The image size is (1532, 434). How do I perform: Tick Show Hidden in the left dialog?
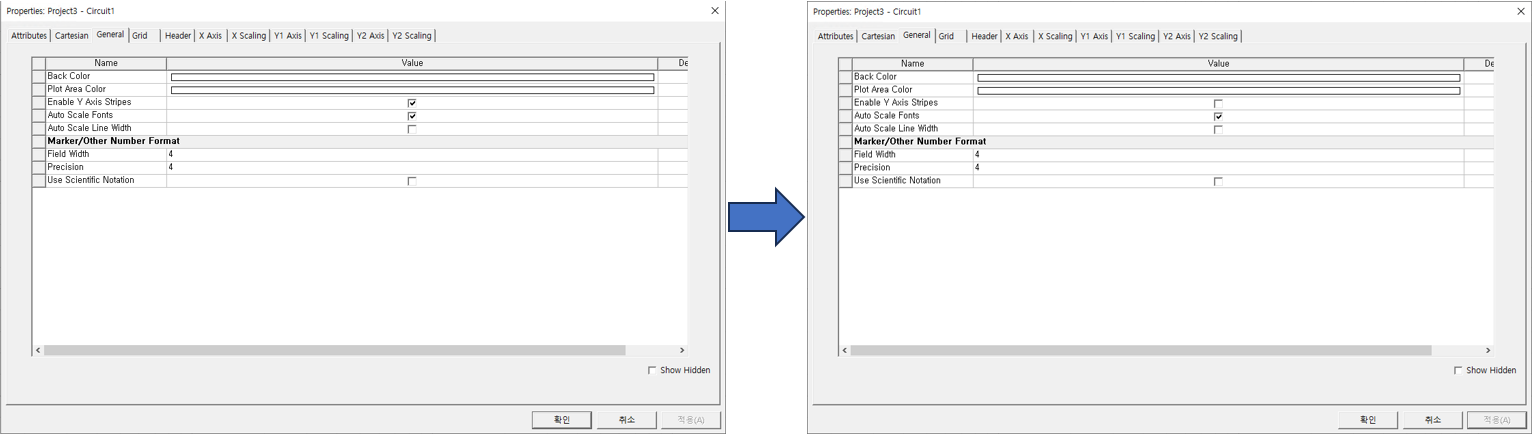[x=652, y=370]
